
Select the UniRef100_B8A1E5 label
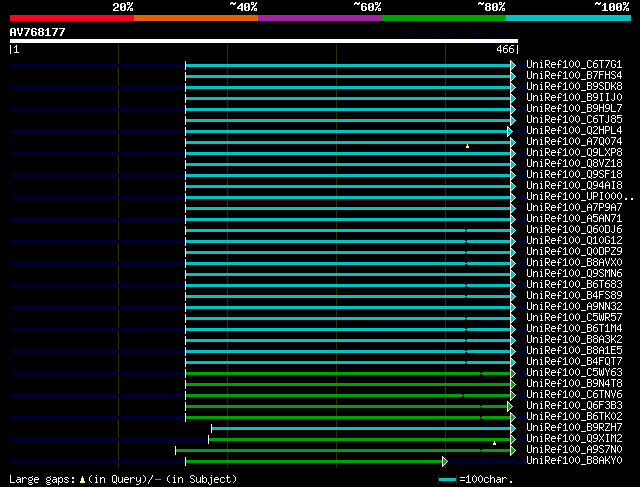tap(574, 351)
